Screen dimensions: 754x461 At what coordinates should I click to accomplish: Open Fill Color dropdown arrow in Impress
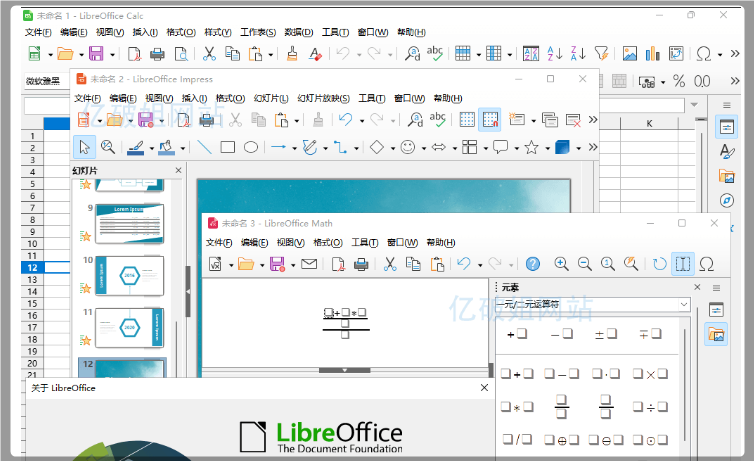coord(183,148)
